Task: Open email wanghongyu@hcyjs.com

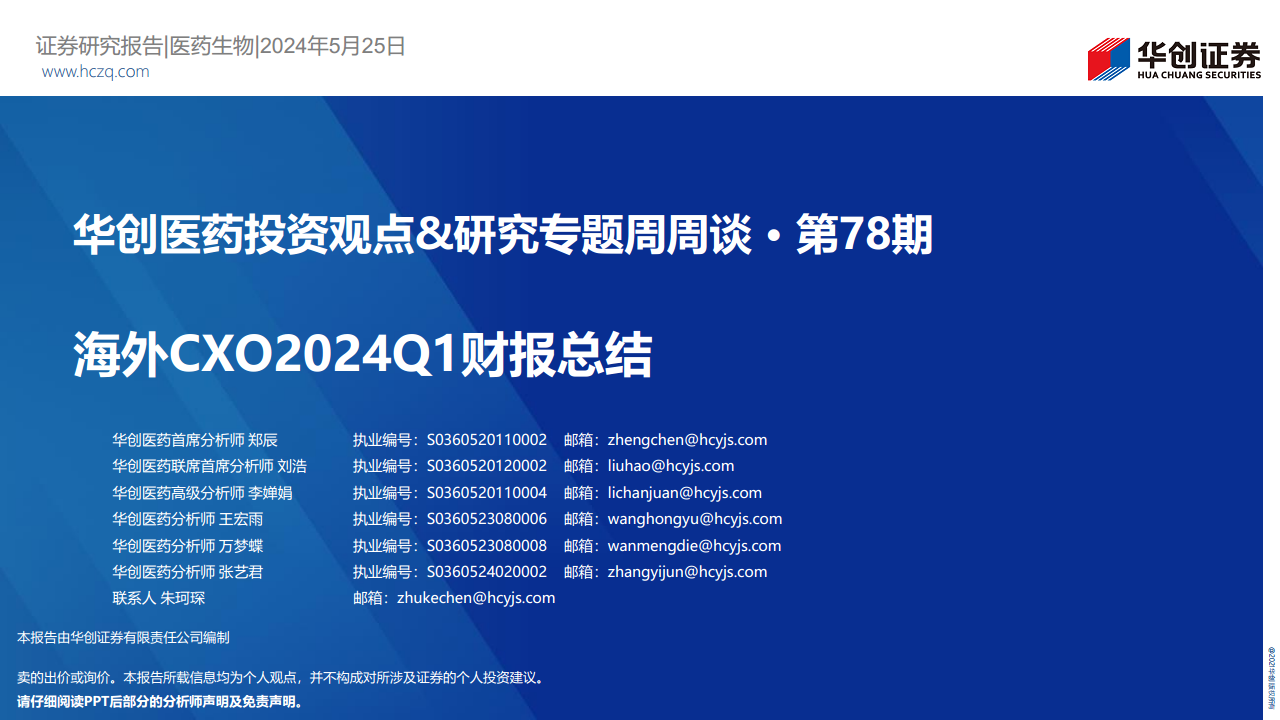Action: click(x=695, y=519)
